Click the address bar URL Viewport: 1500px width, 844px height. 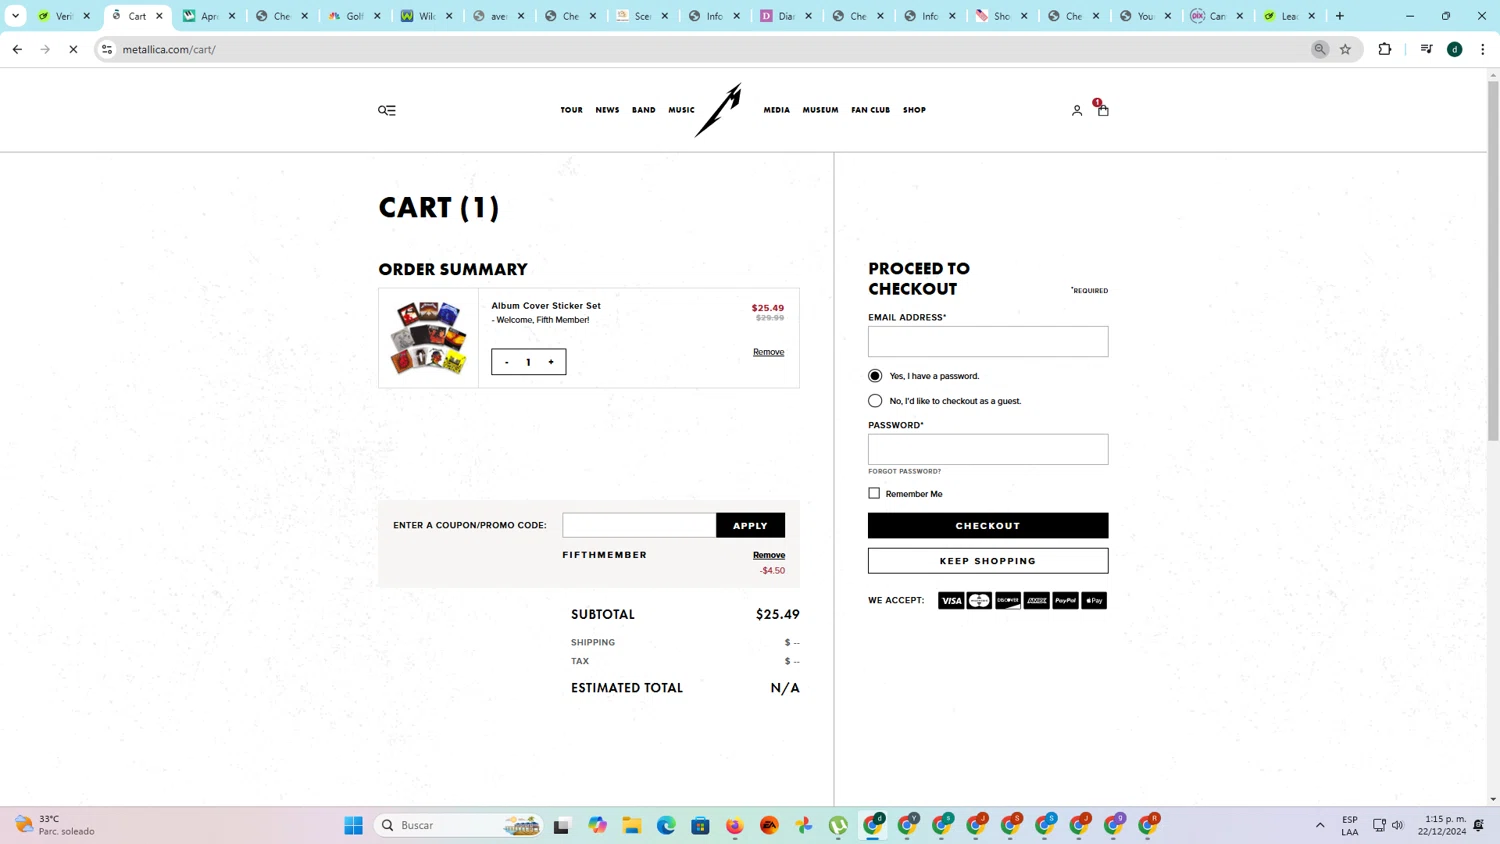click(x=169, y=49)
